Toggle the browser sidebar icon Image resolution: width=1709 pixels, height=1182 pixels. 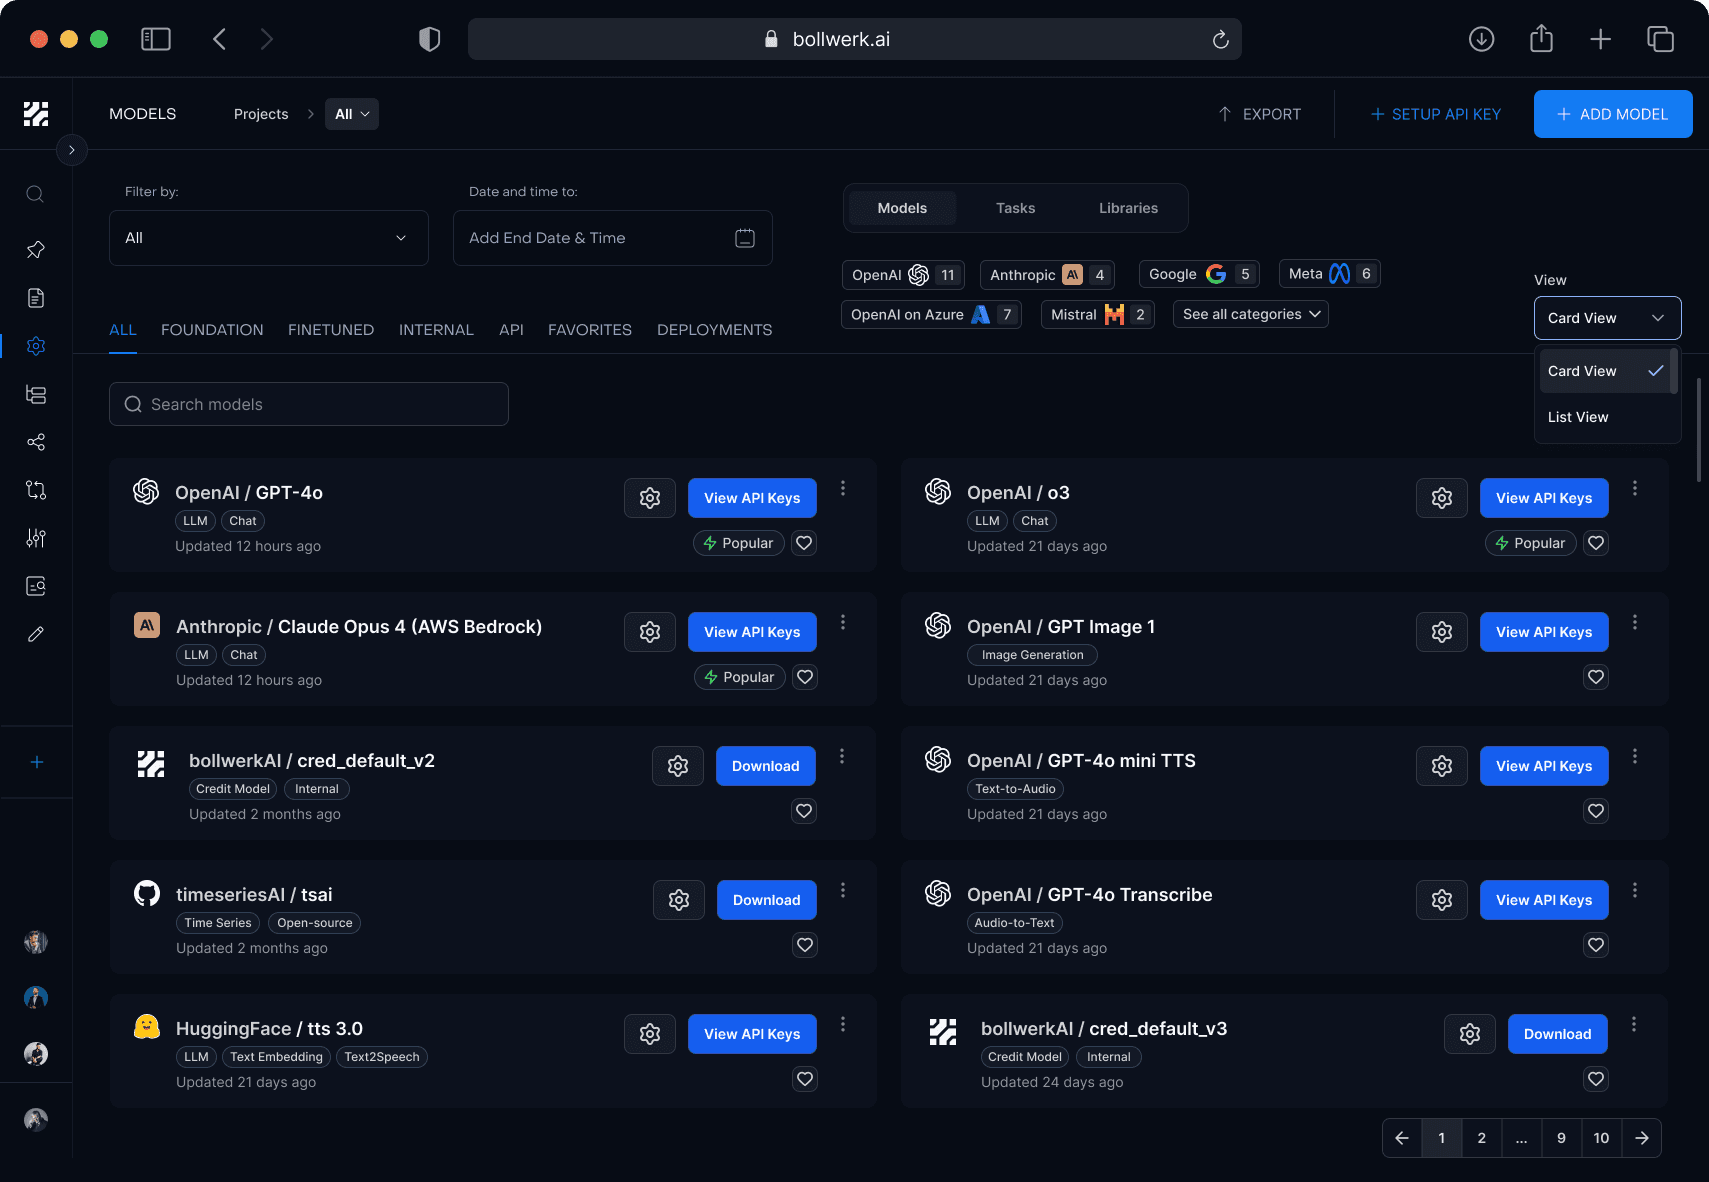pos(156,39)
